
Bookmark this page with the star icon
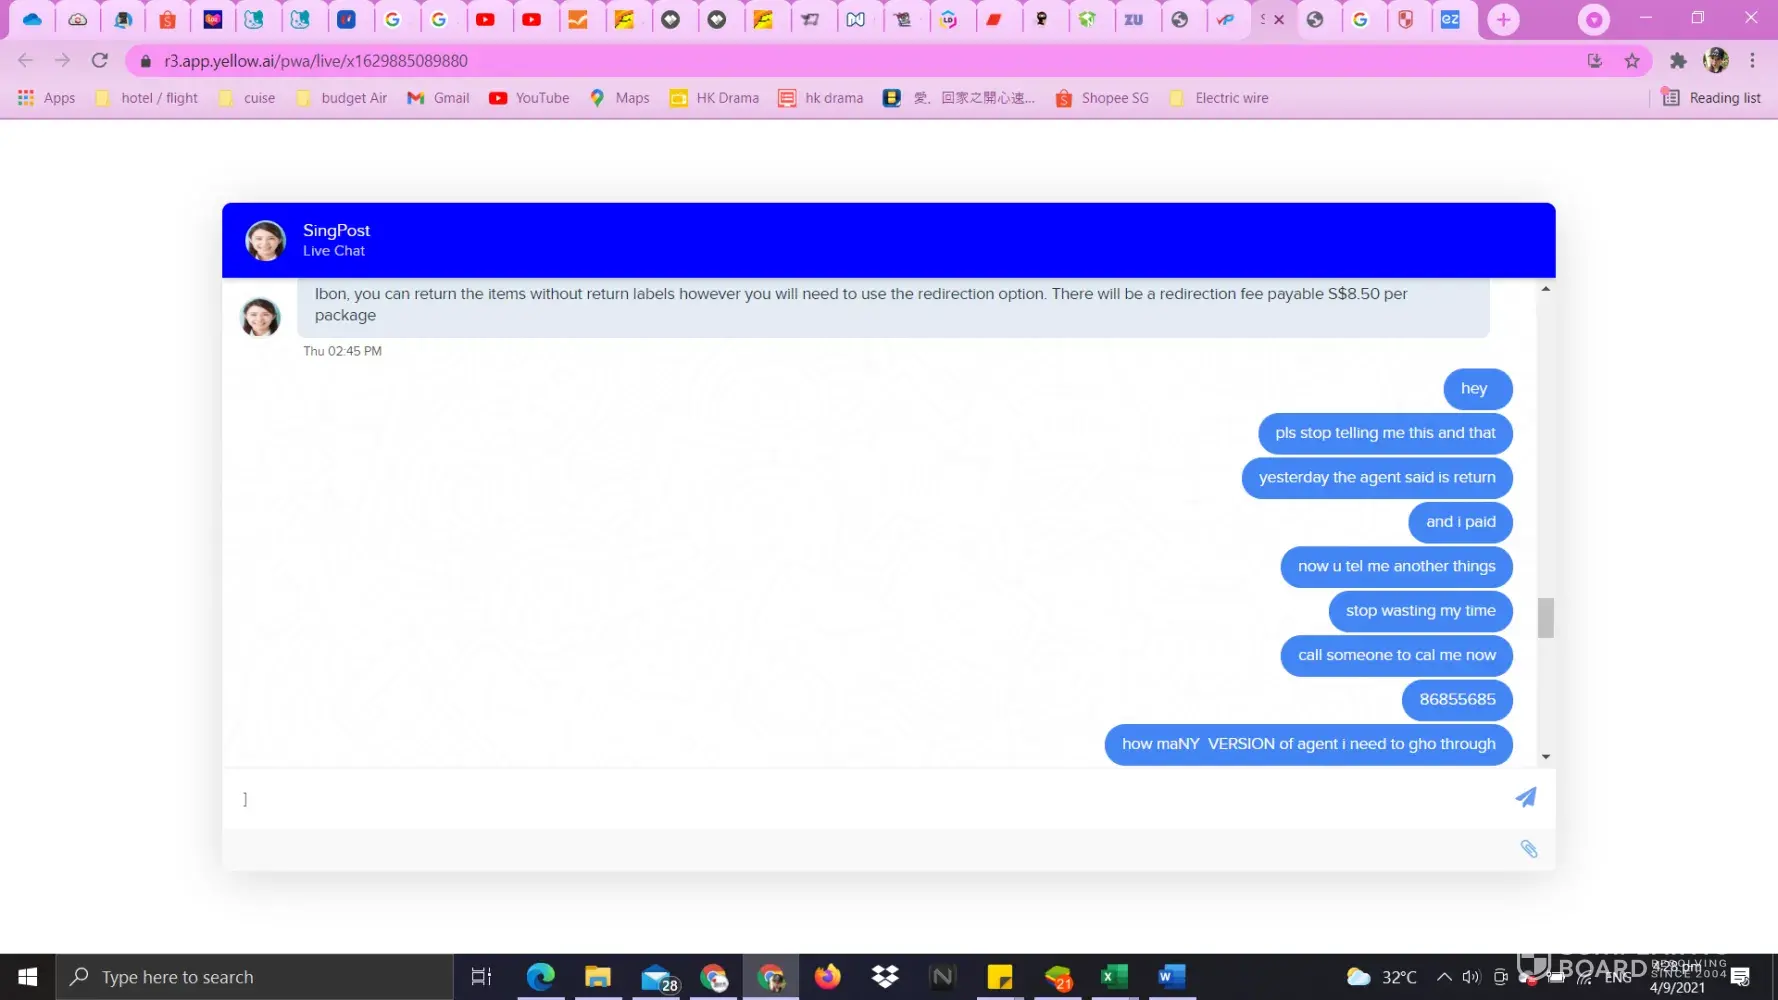[x=1632, y=61]
